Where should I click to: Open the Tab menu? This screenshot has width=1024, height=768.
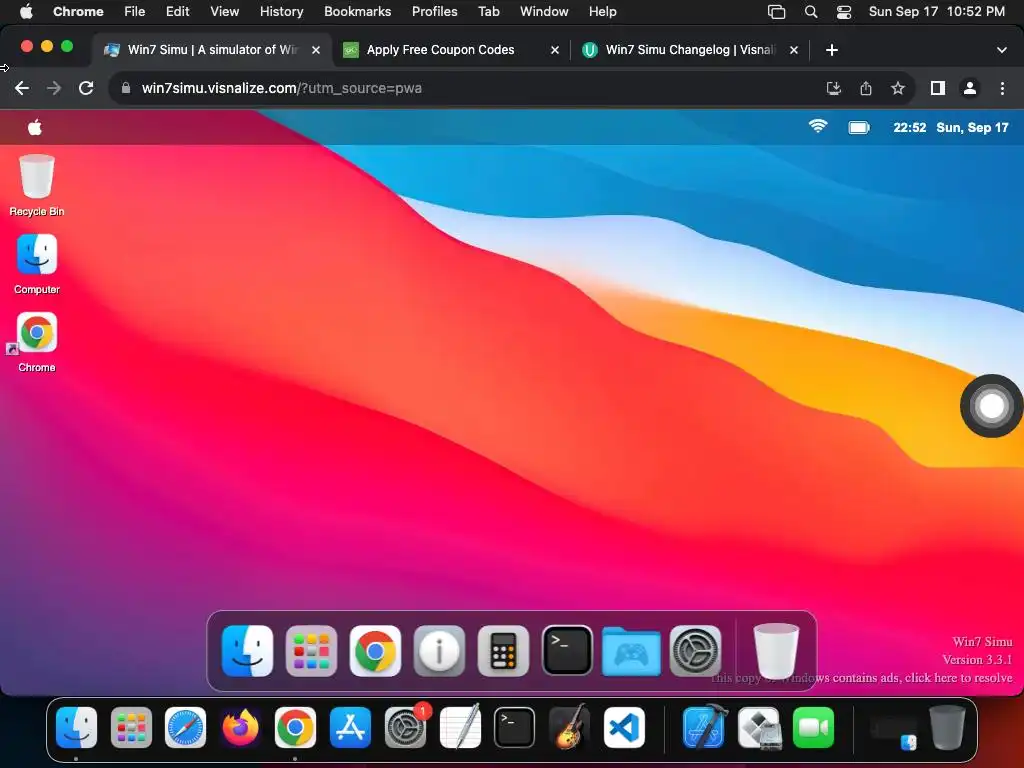point(488,11)
